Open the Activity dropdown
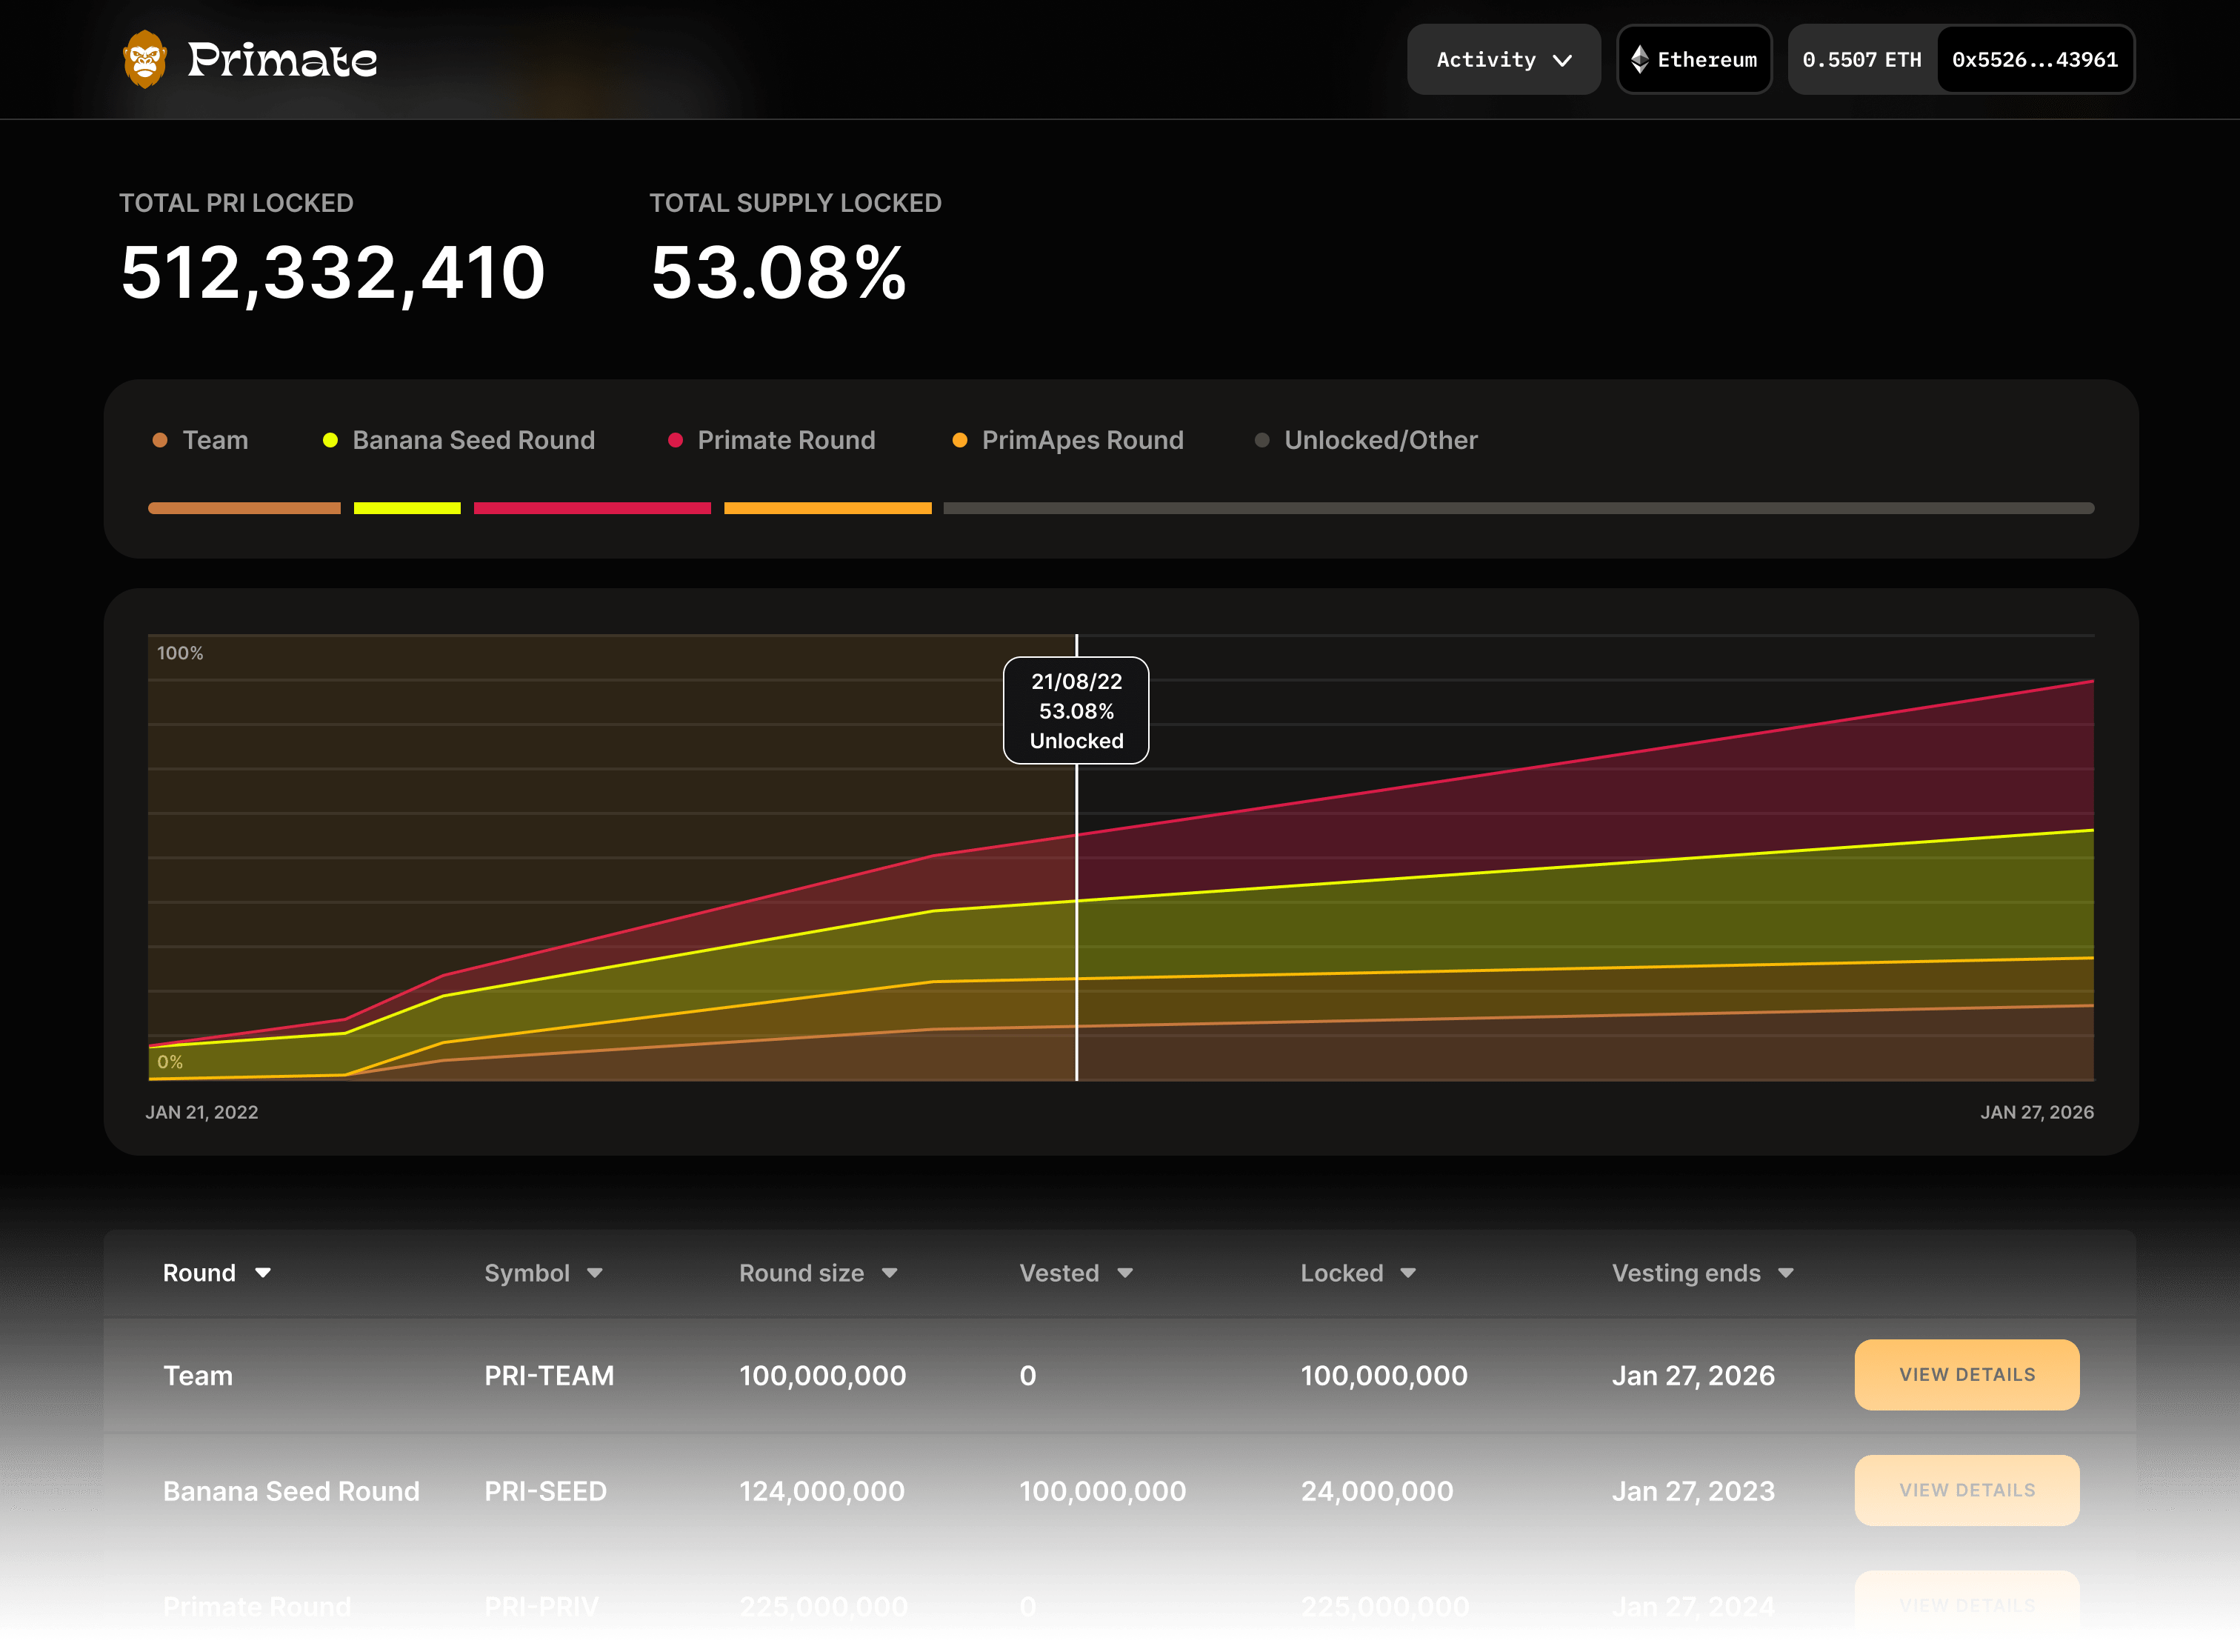 coord(1503,59)
